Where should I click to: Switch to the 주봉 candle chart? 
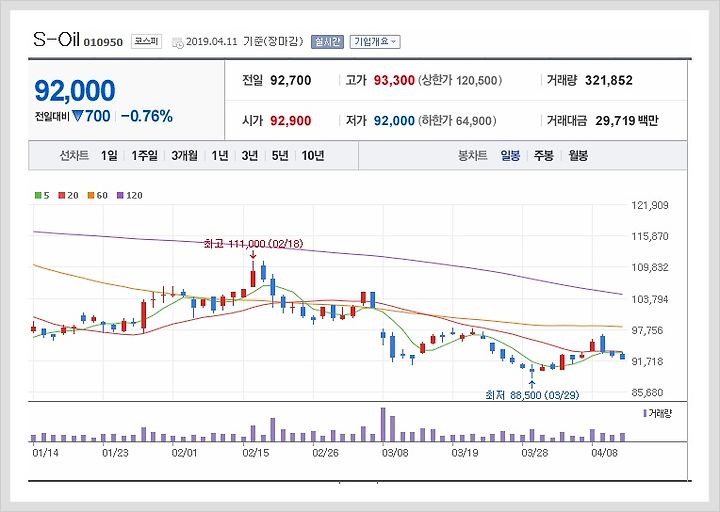(x=544, y=156)
